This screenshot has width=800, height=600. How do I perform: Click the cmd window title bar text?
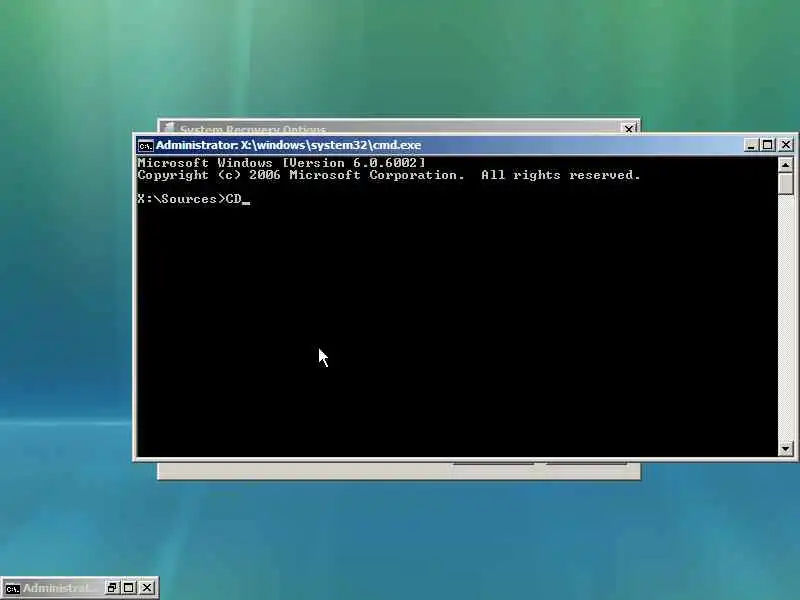(288, 145)
